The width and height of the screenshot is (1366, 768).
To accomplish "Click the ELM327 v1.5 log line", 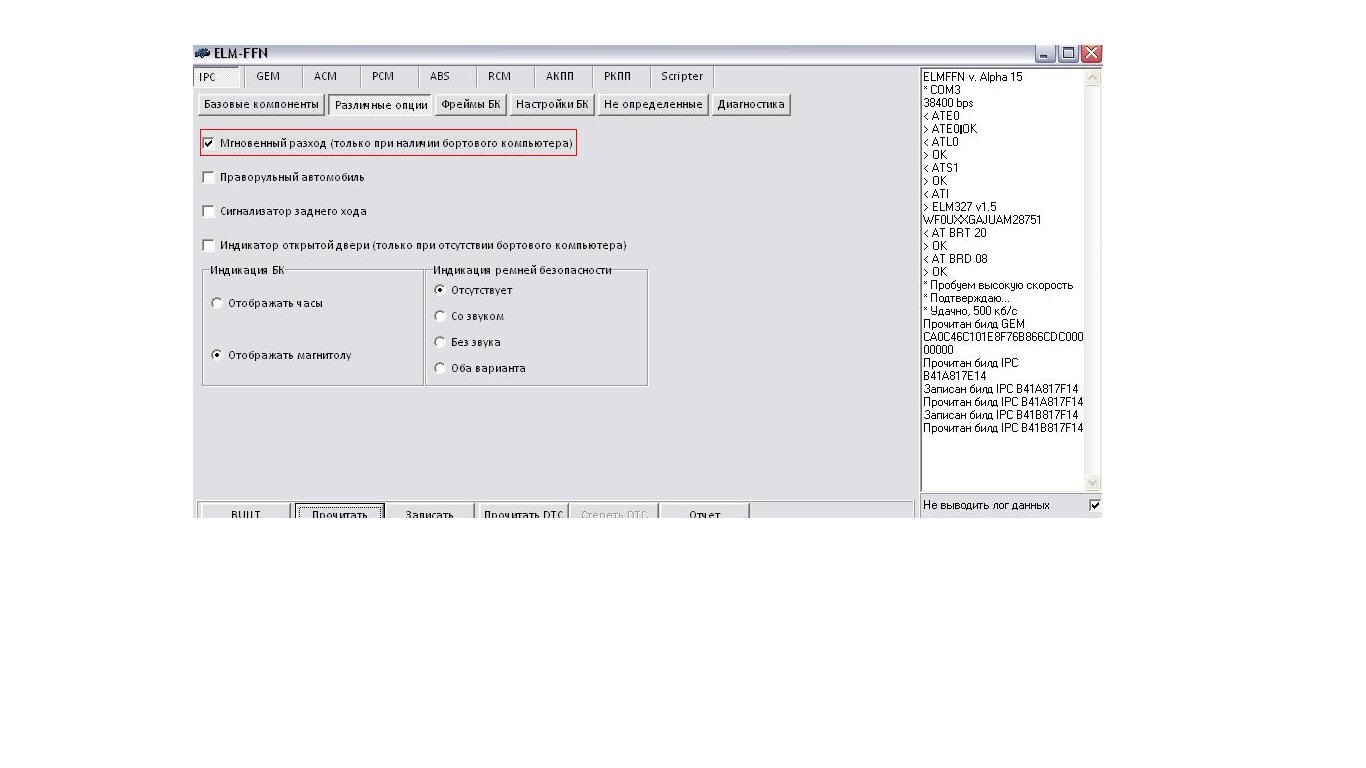I will (960, 207).
